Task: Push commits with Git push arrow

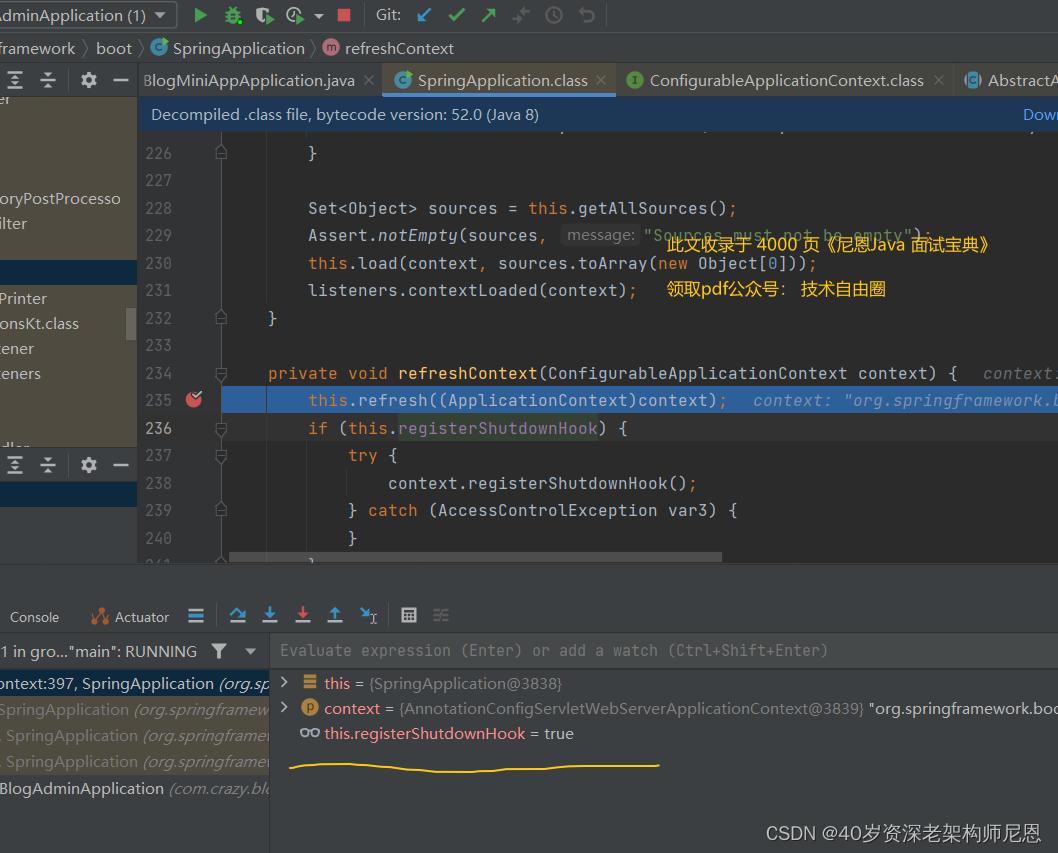Action: click(x=488, y=15)
